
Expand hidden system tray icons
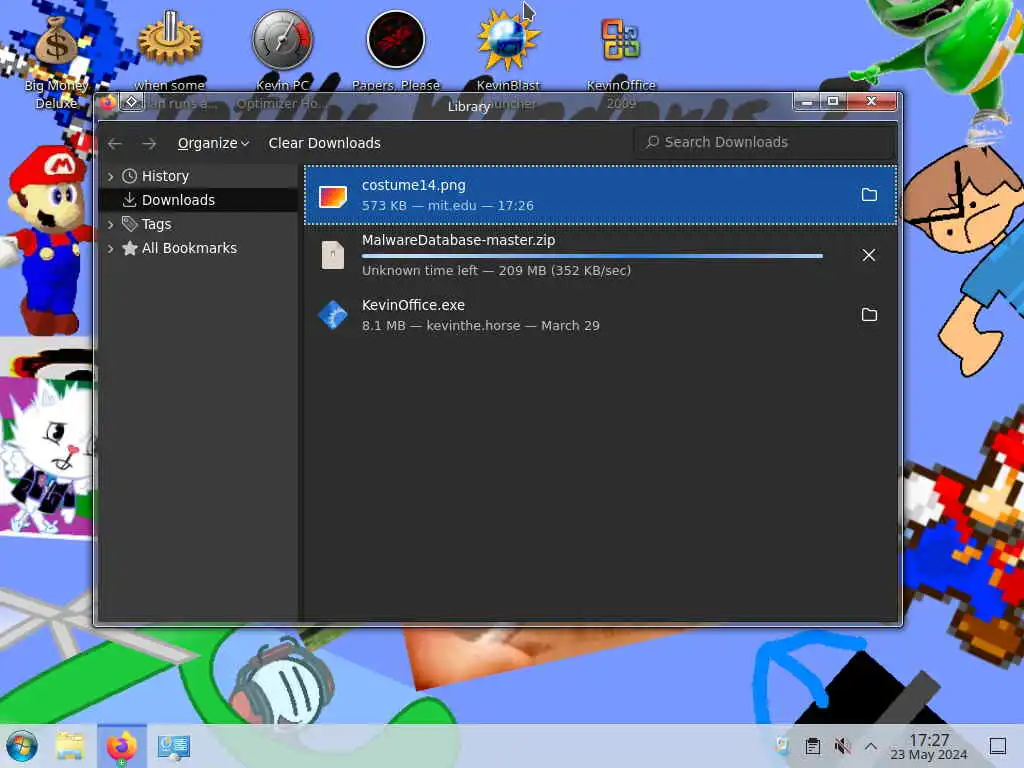pyautogui.click(x=871, y=746)
